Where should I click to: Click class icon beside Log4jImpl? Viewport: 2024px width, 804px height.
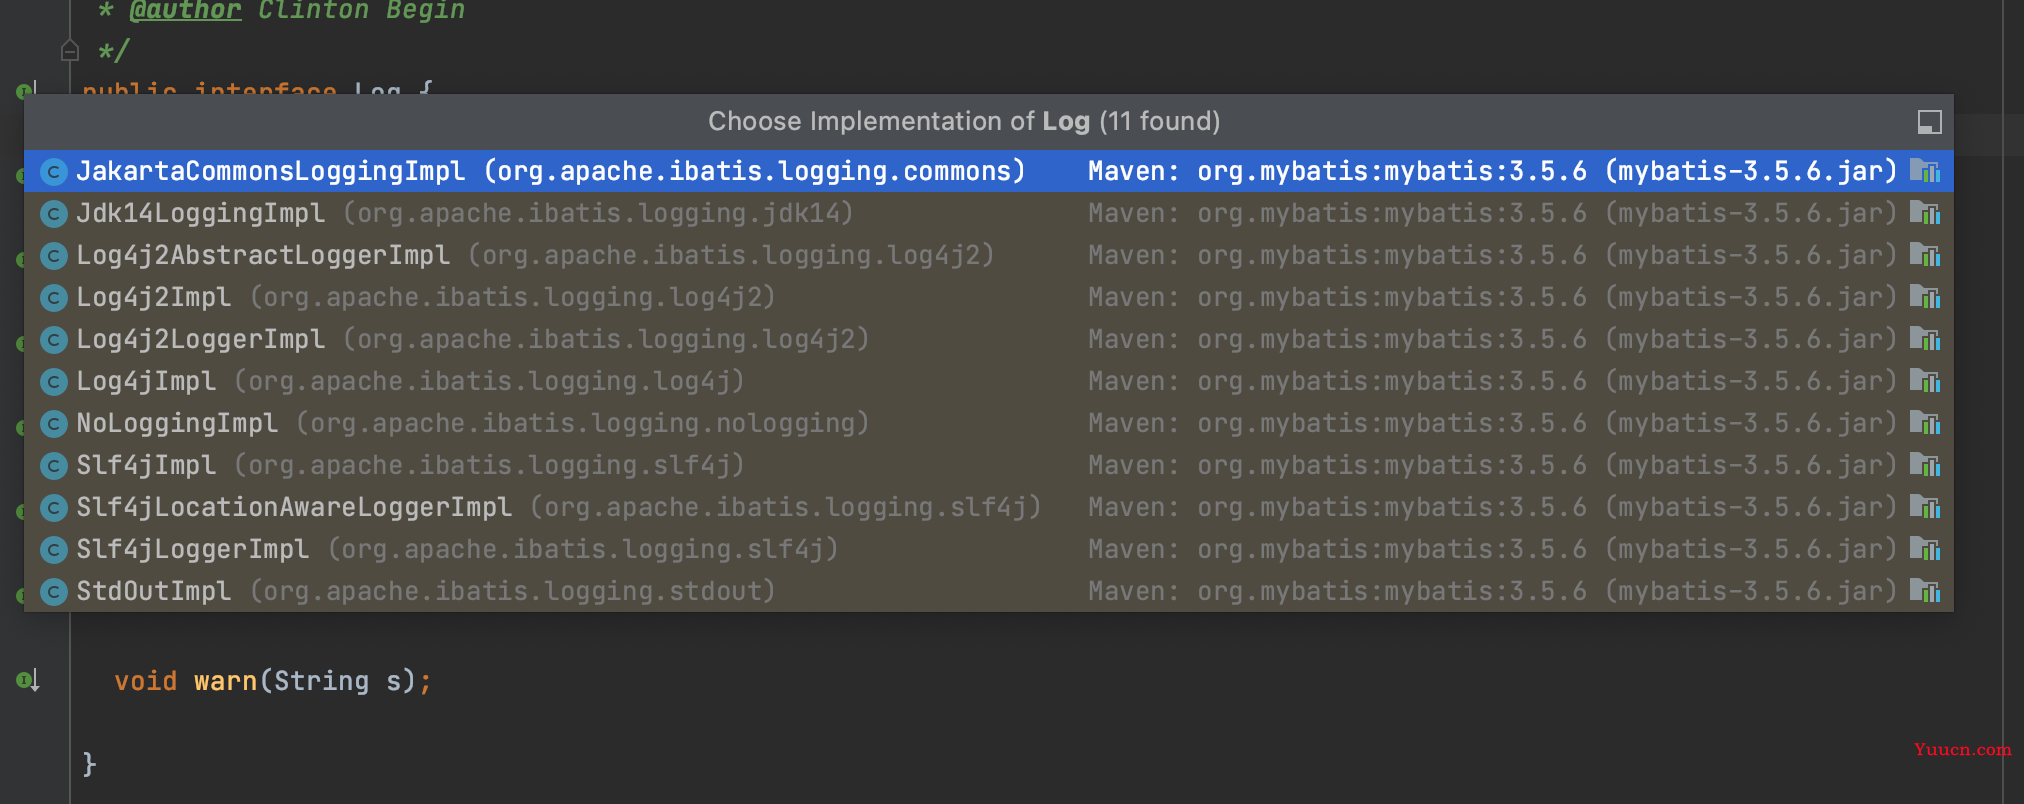(54, 382)
